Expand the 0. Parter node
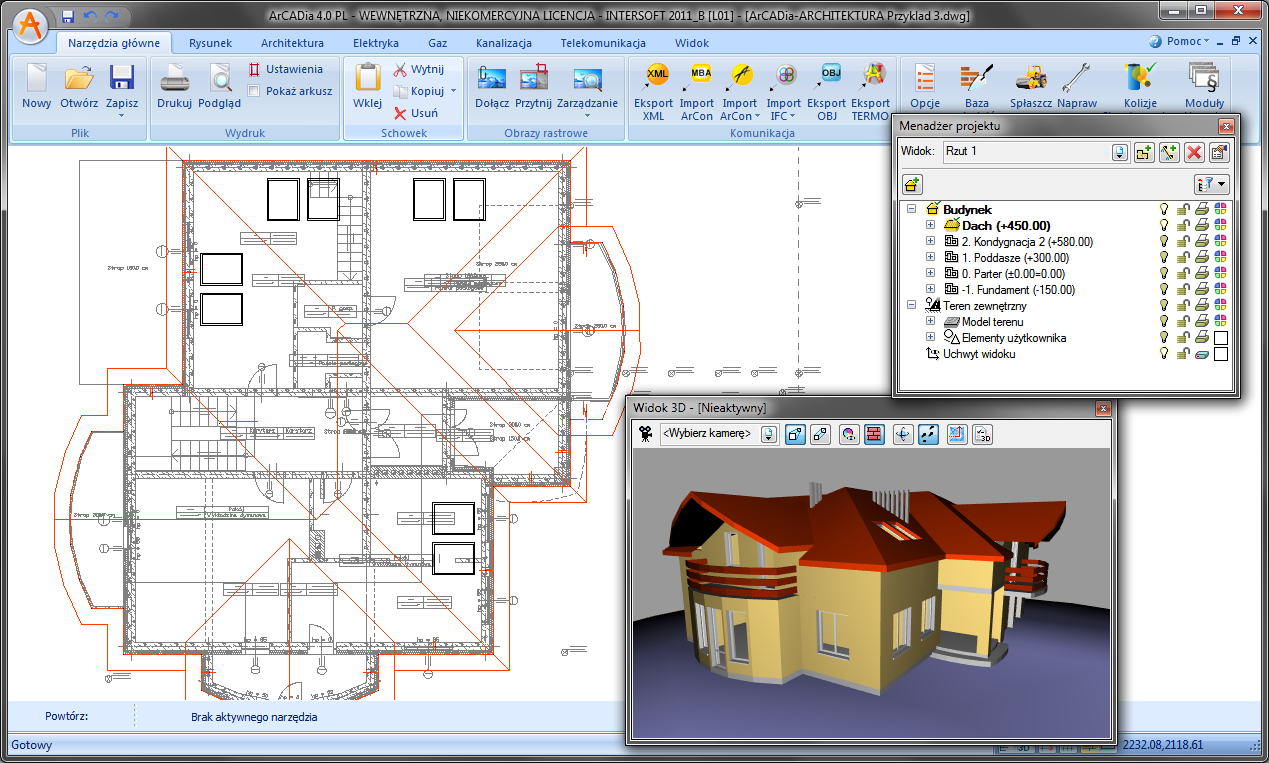 click(x=930, y=273)
